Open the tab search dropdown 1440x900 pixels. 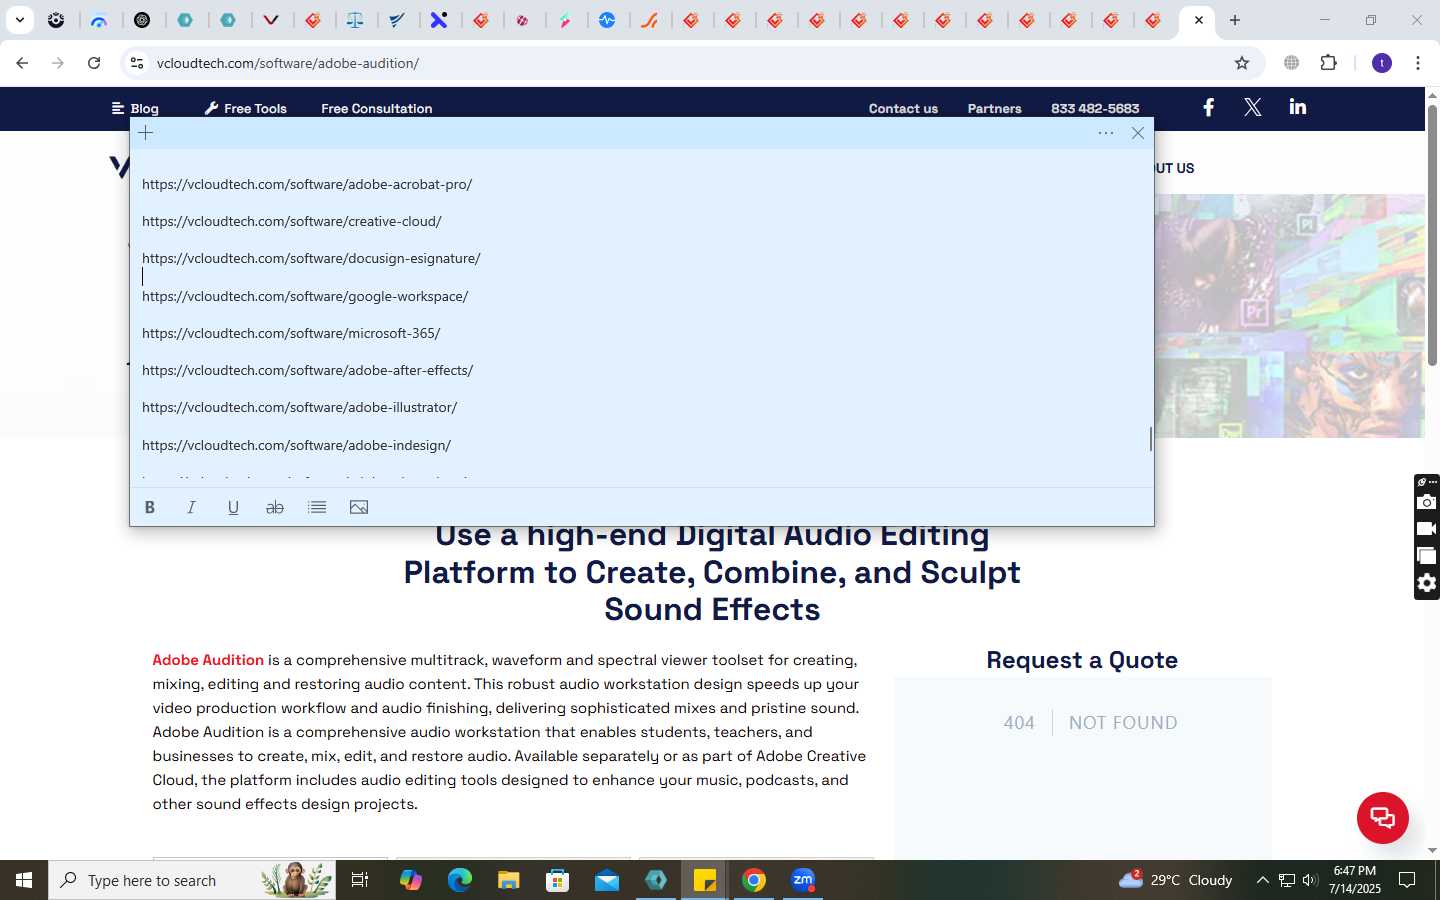point(19,20)
